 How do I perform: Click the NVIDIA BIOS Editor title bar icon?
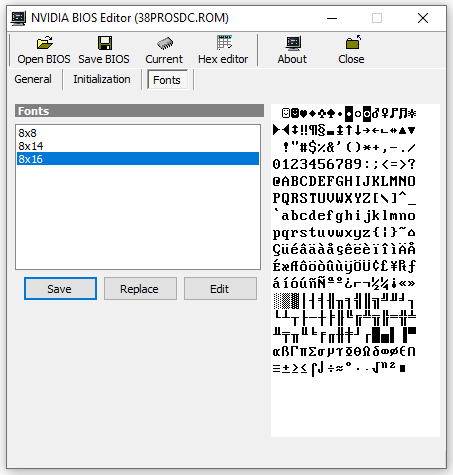(18, 18)
